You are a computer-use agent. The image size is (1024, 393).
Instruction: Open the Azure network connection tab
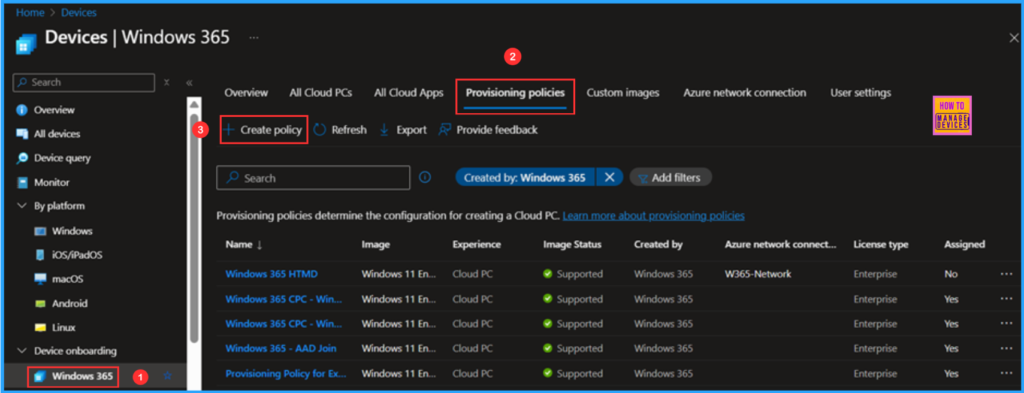click(x=744, y=93)
